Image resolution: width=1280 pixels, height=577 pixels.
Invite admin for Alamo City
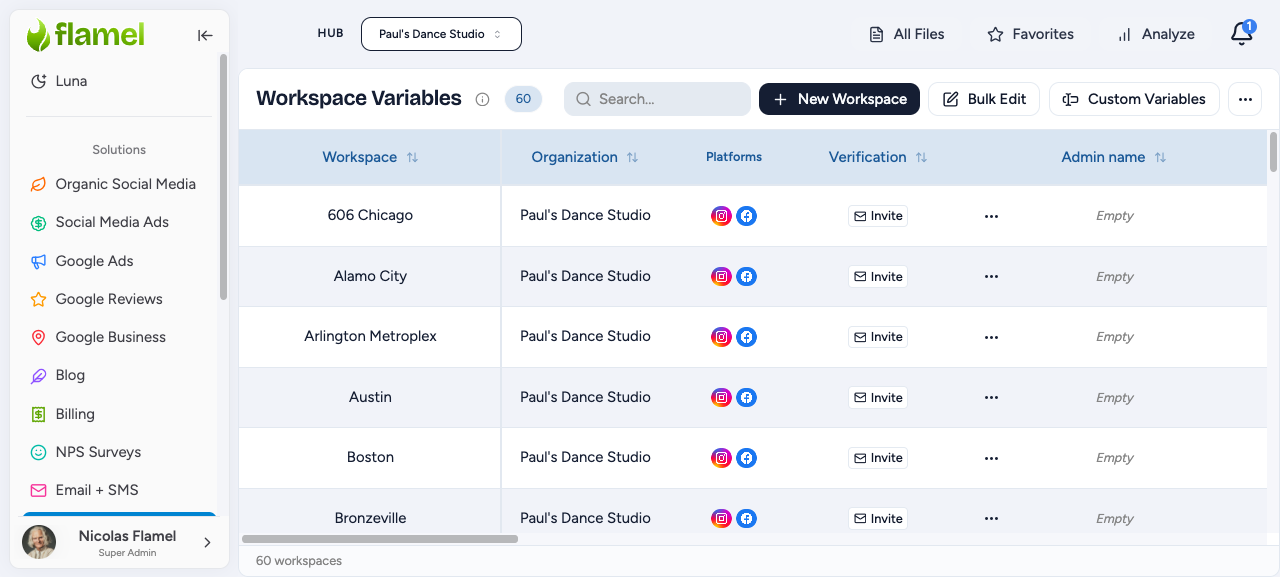(x=878, y=277)
